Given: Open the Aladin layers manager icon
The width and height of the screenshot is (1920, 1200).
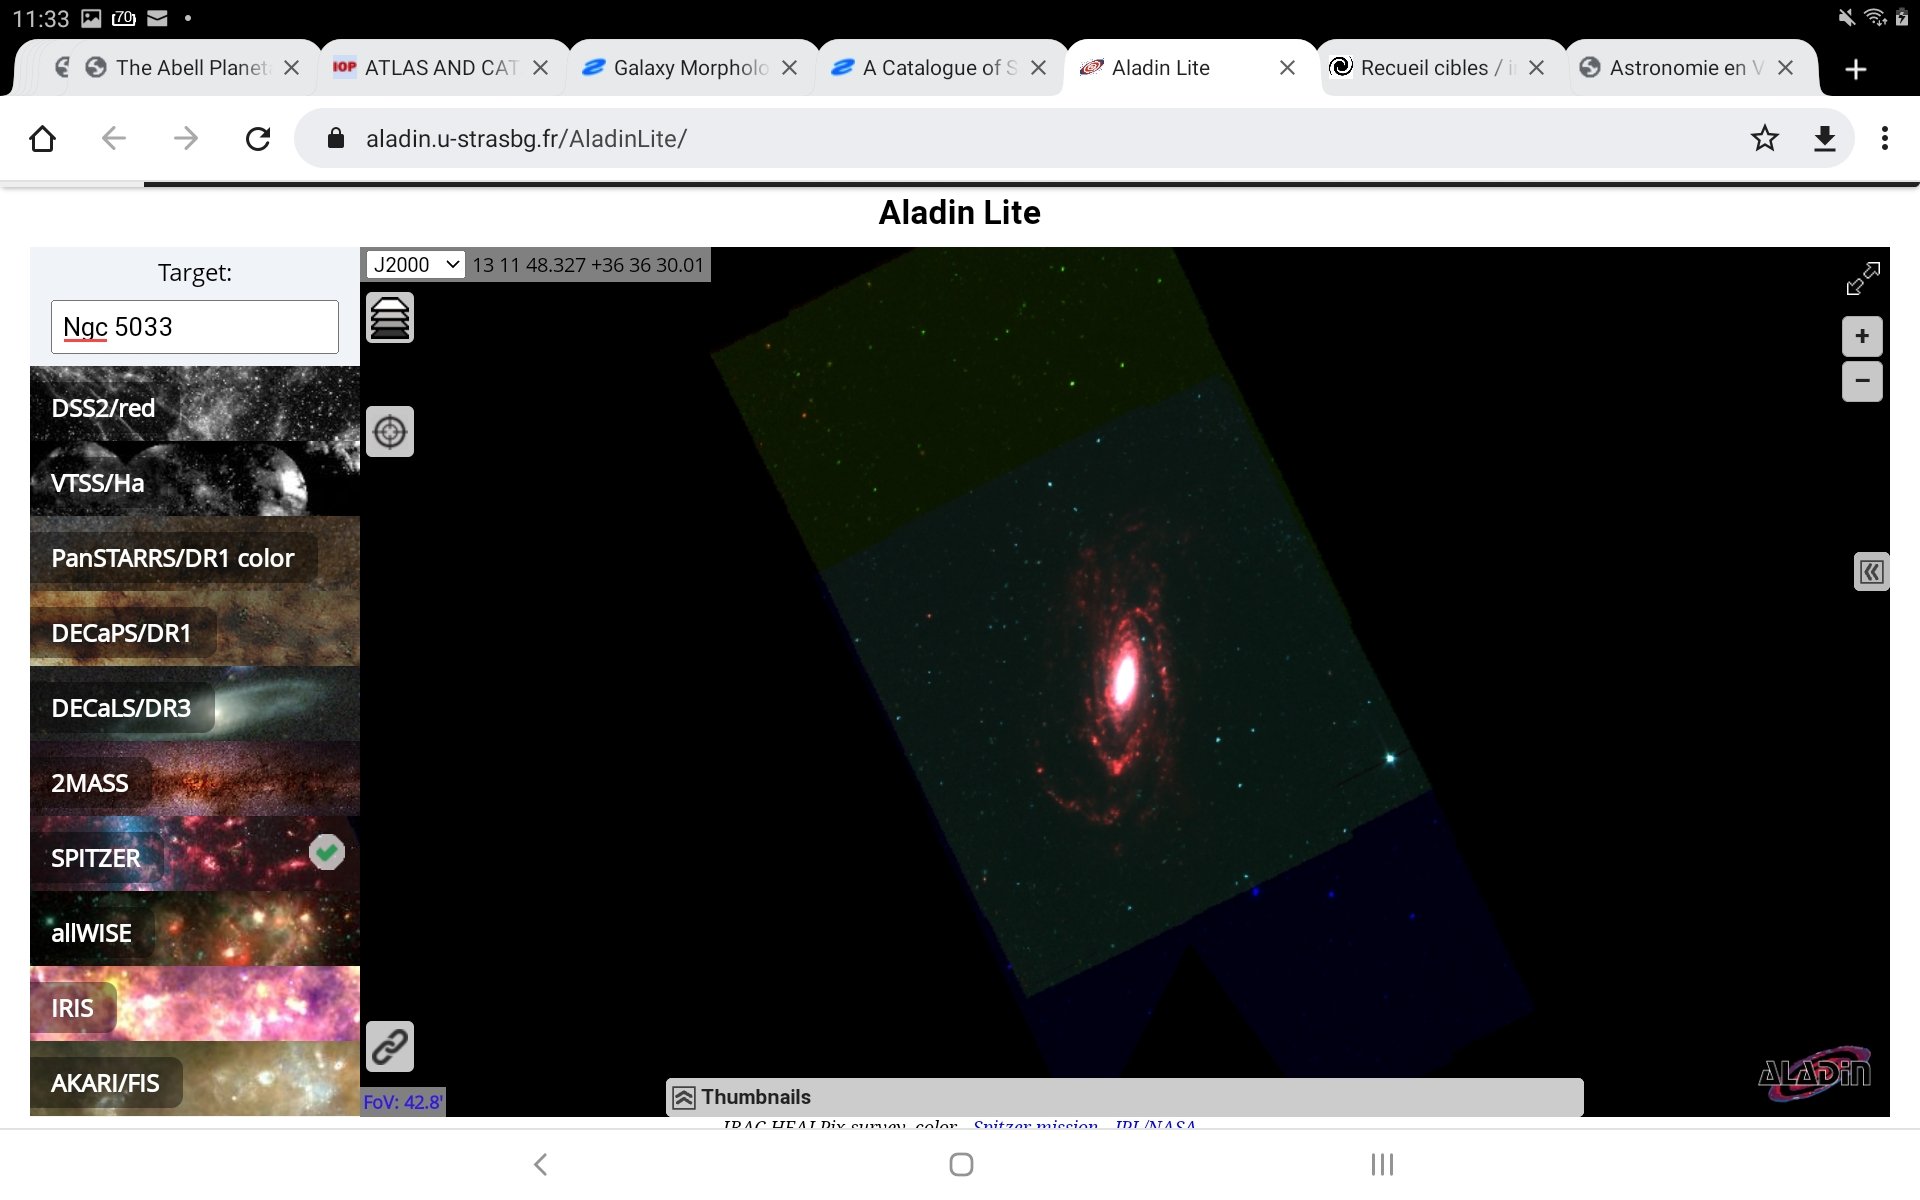Looking at the screenshot, I should (x=390, y=318).
